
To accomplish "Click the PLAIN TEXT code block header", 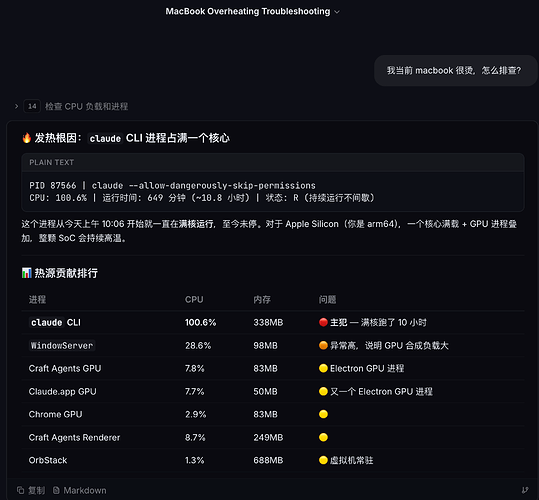I will tap(273, 163).
